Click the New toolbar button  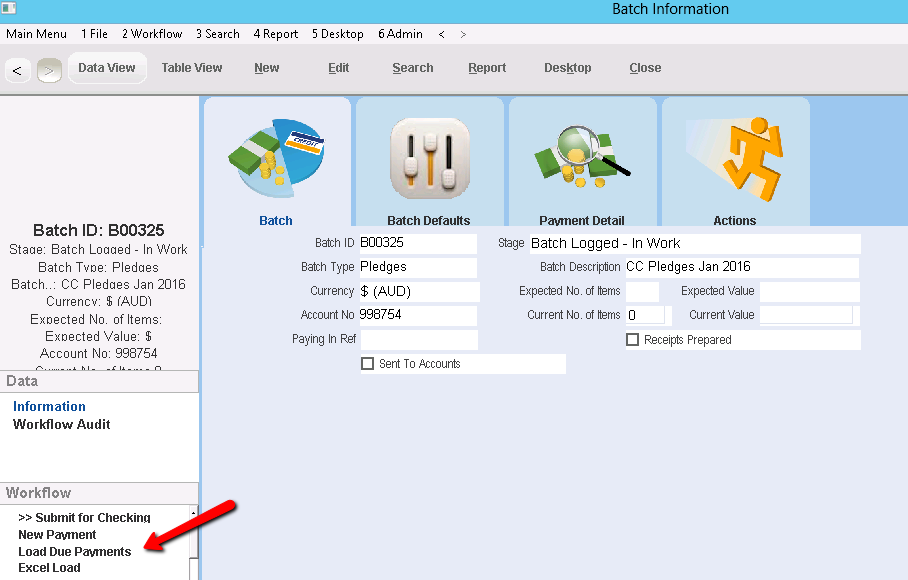pos(267,68)
